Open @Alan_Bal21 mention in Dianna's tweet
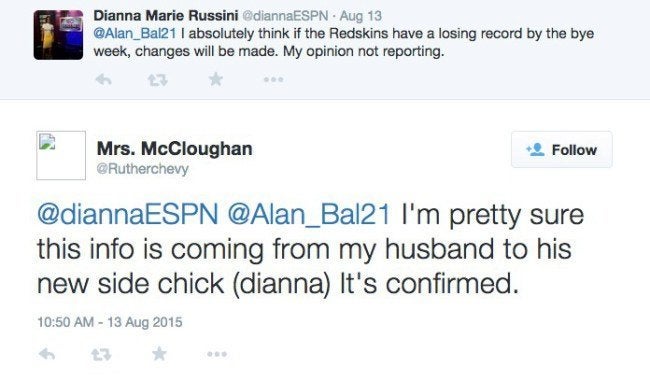The height and width of the screenshot is (381, 650). point(135,34)
